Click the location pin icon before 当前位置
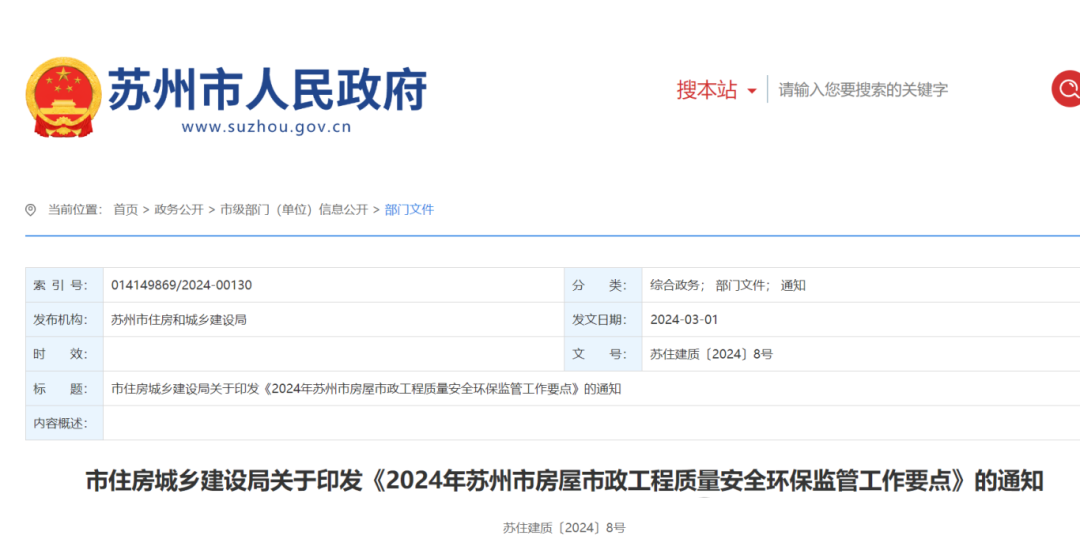Image resolution: width=1080 pixels, height=558 pixels. [31, 209]
